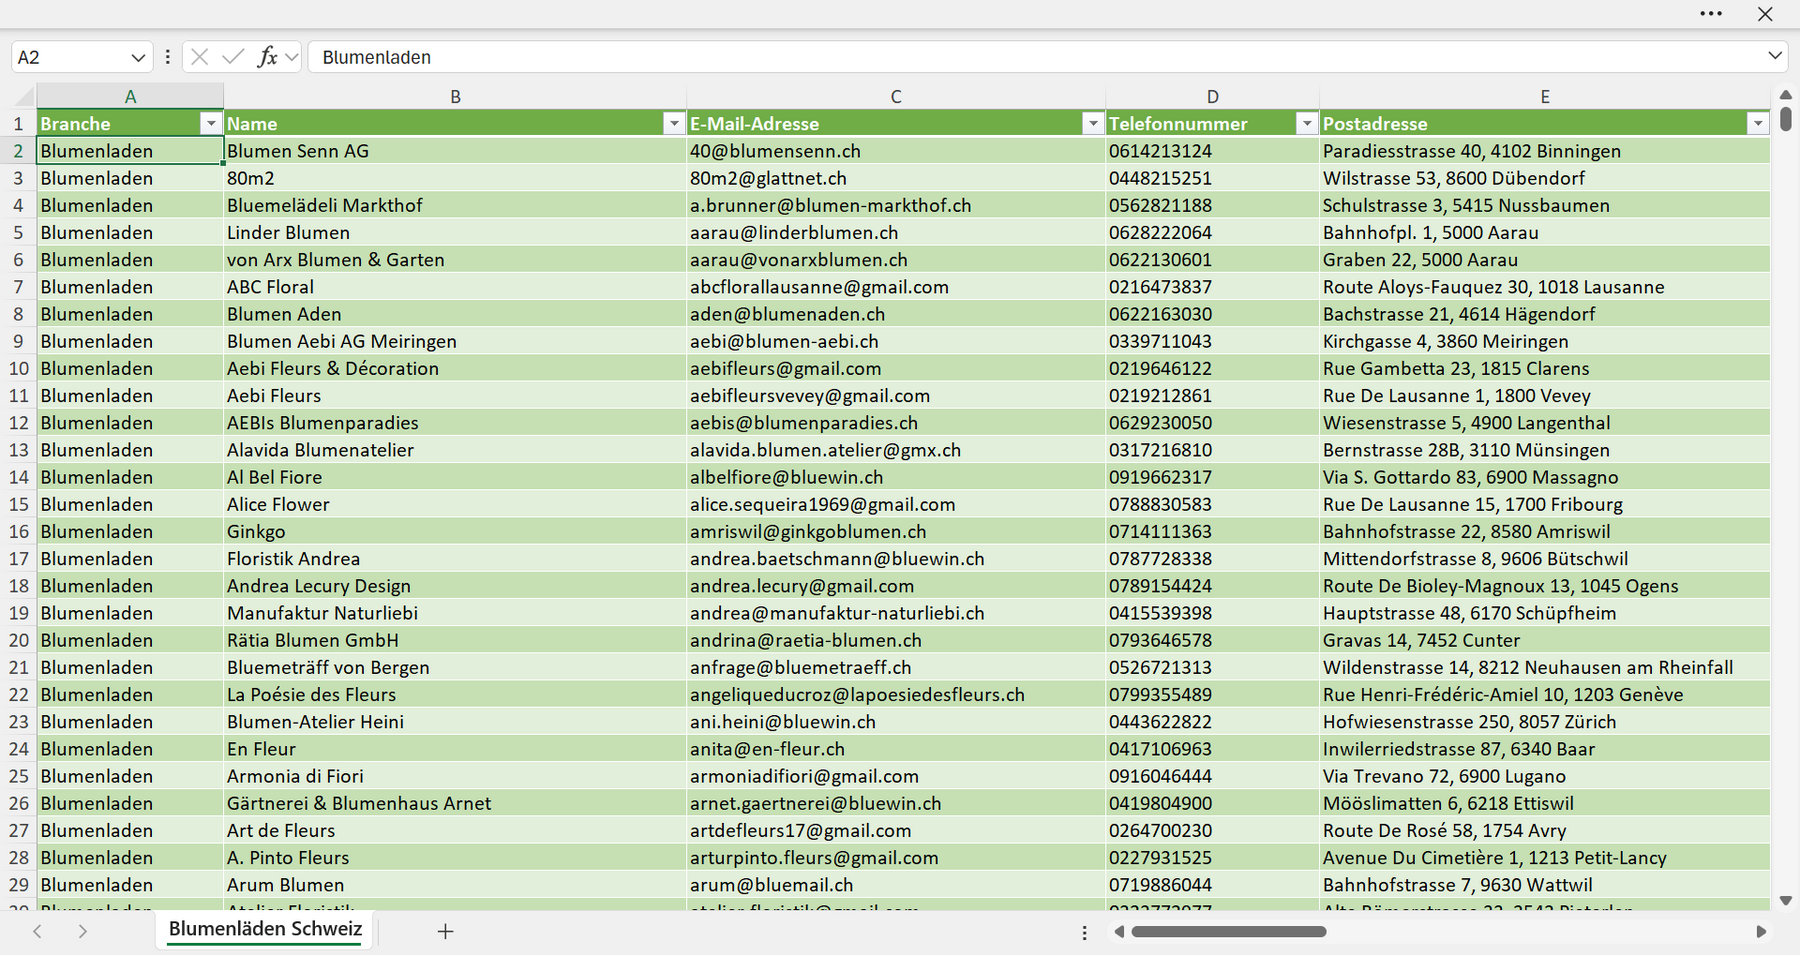Screen dimensions: 1800x956
Task: Click vertical scrollbar up arrow
Action: [1786, 94]
